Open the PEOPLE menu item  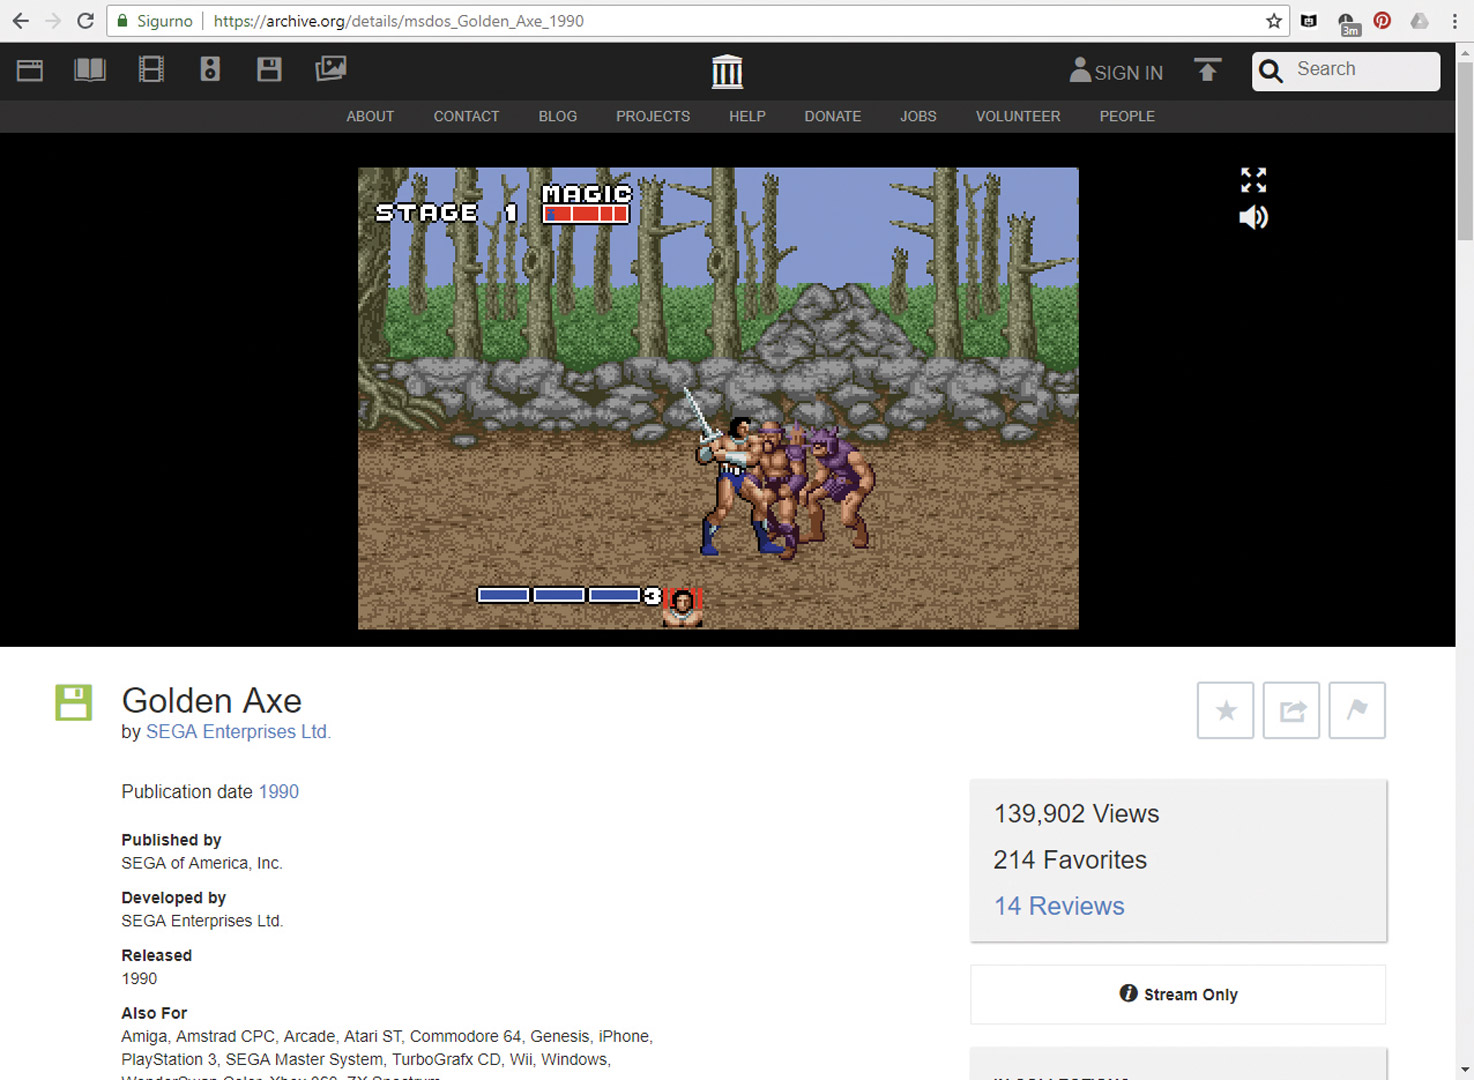pyautogui.click(x=1127, y=116)
